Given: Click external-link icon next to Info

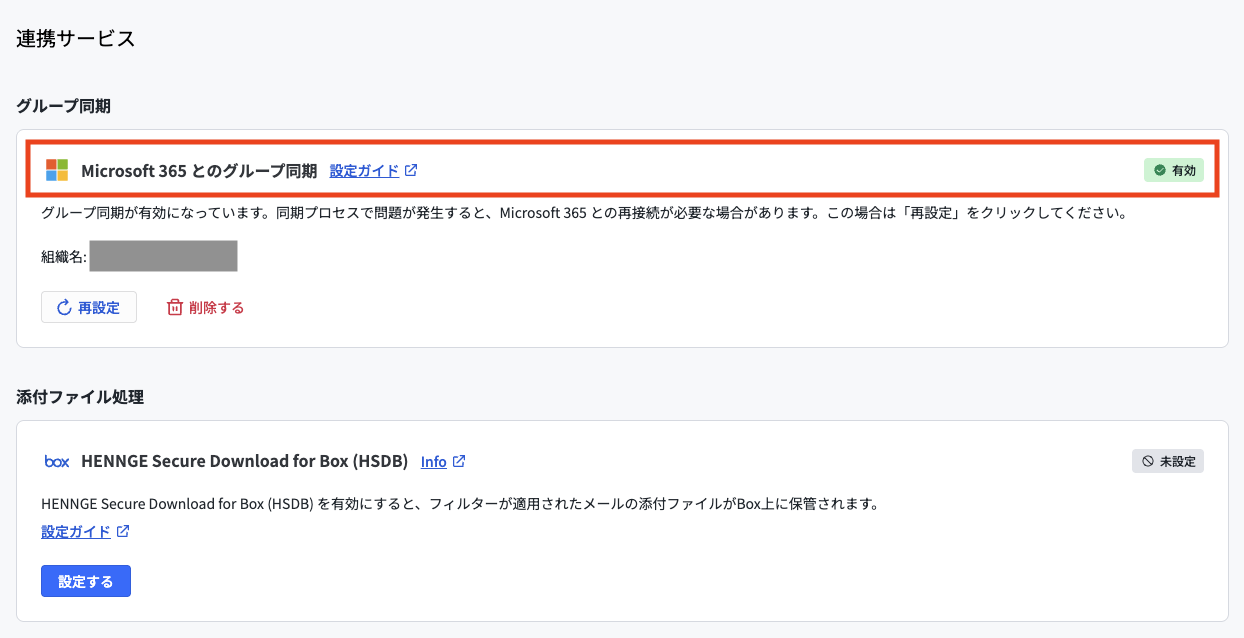Looking at the screenshot, I should point(459,462).
